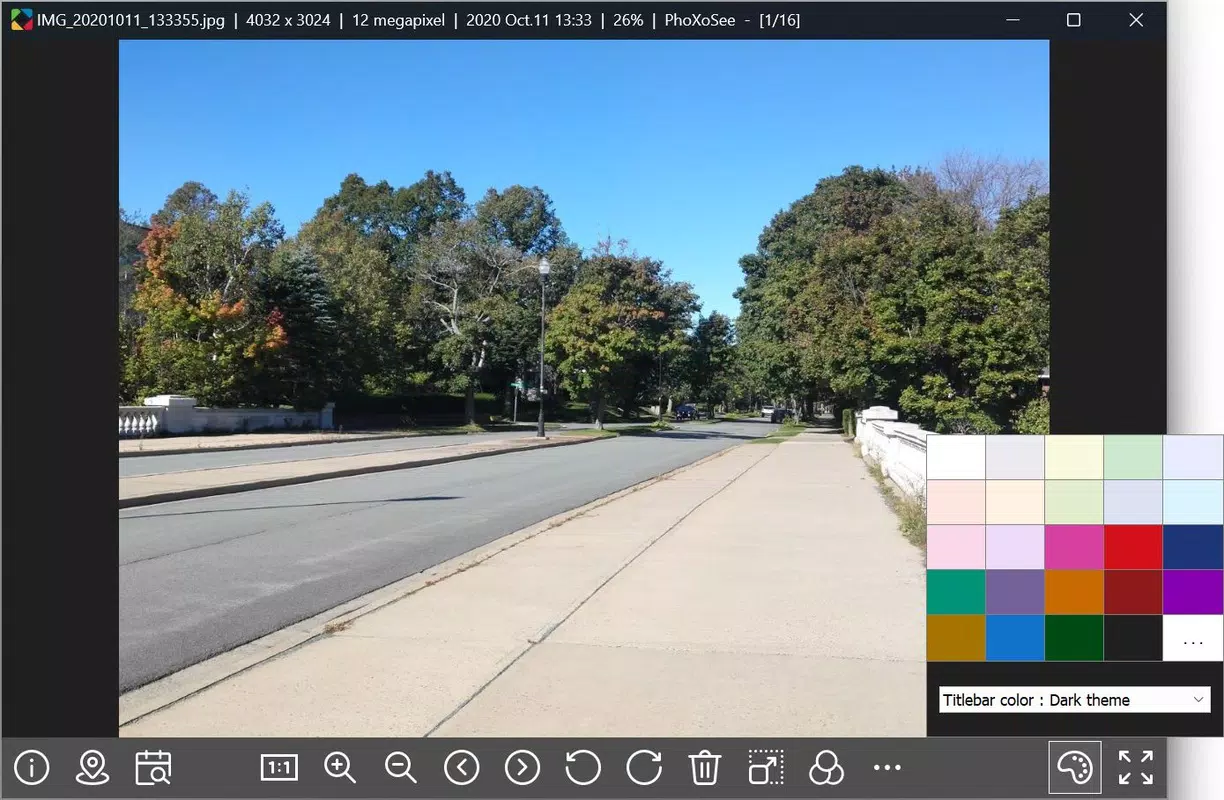The height and width of the screenshot is (800, 1224).
Task: Open the resize image tool
Action: (766, 768)
